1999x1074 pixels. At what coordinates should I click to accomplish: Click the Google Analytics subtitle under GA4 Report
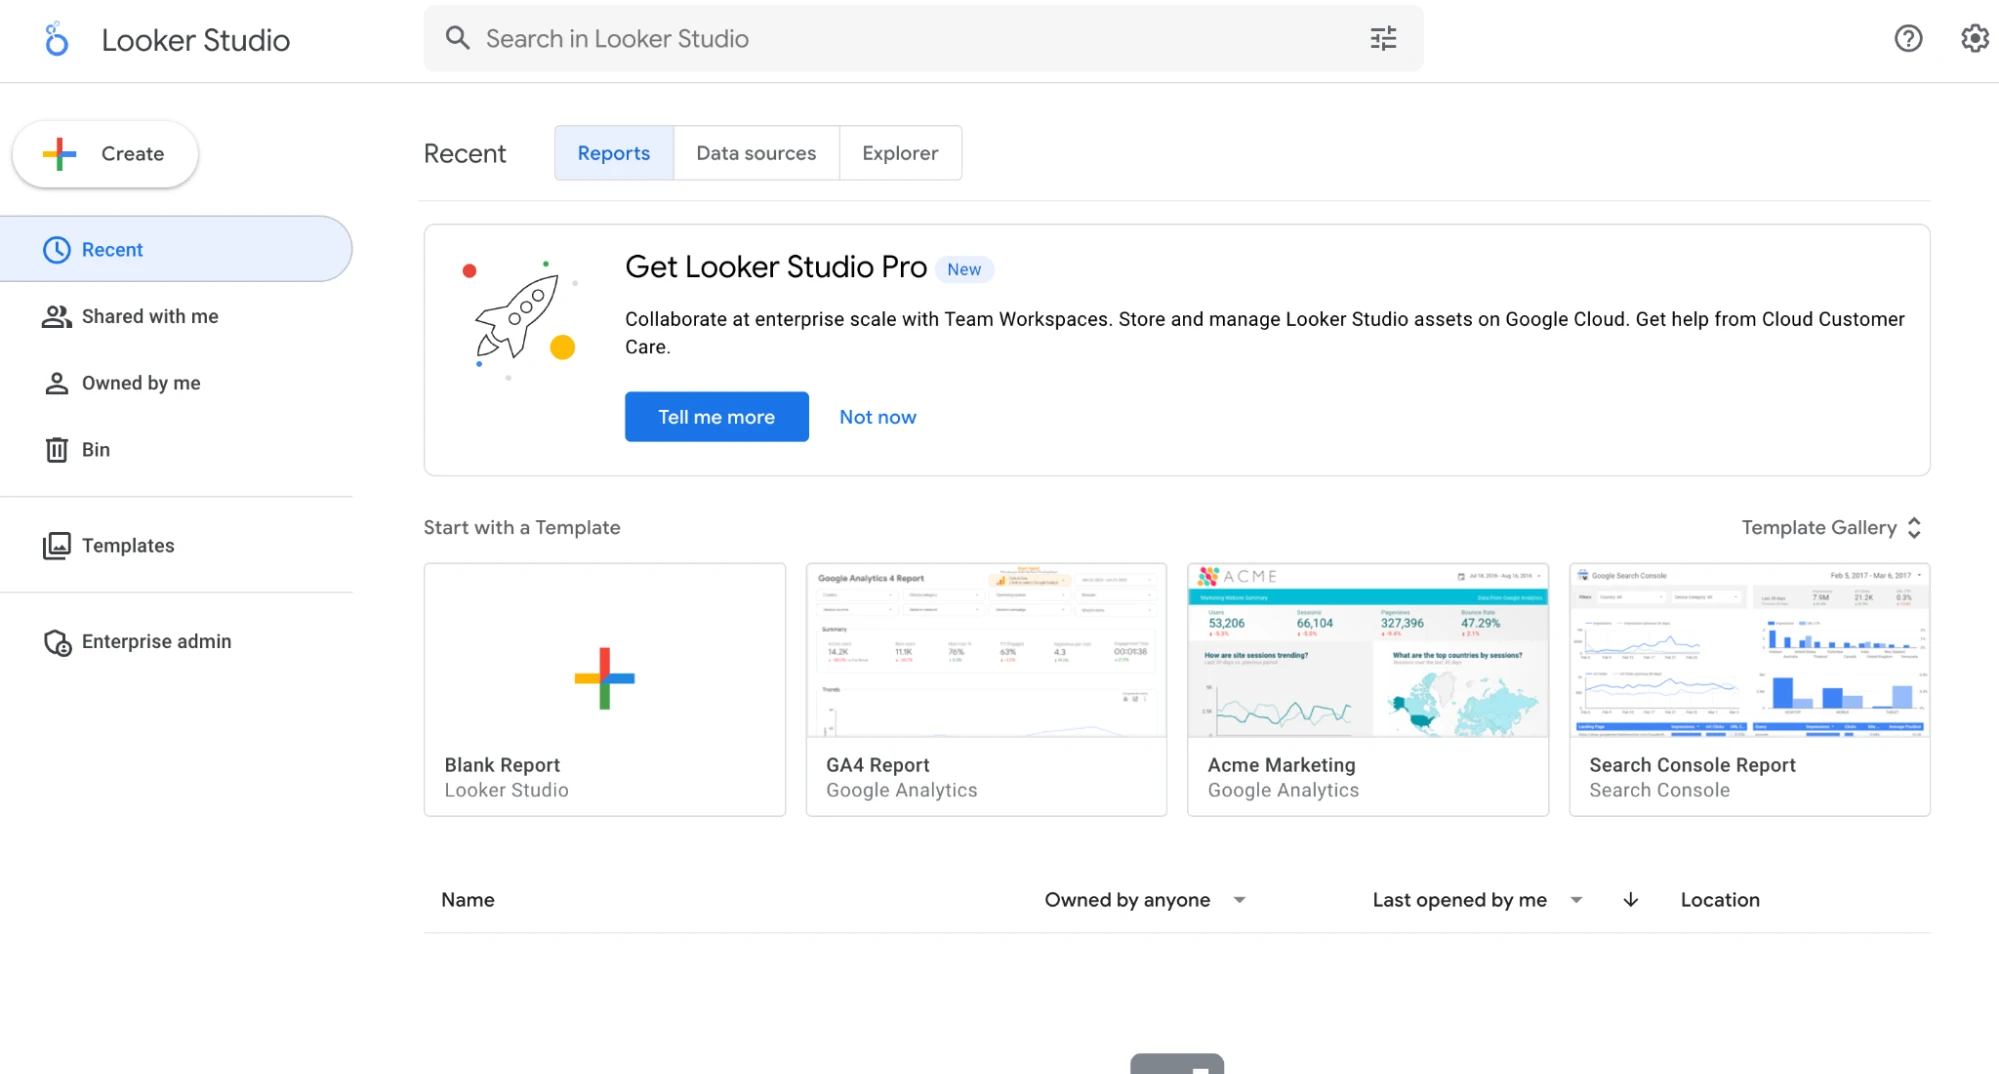point(902,790)
